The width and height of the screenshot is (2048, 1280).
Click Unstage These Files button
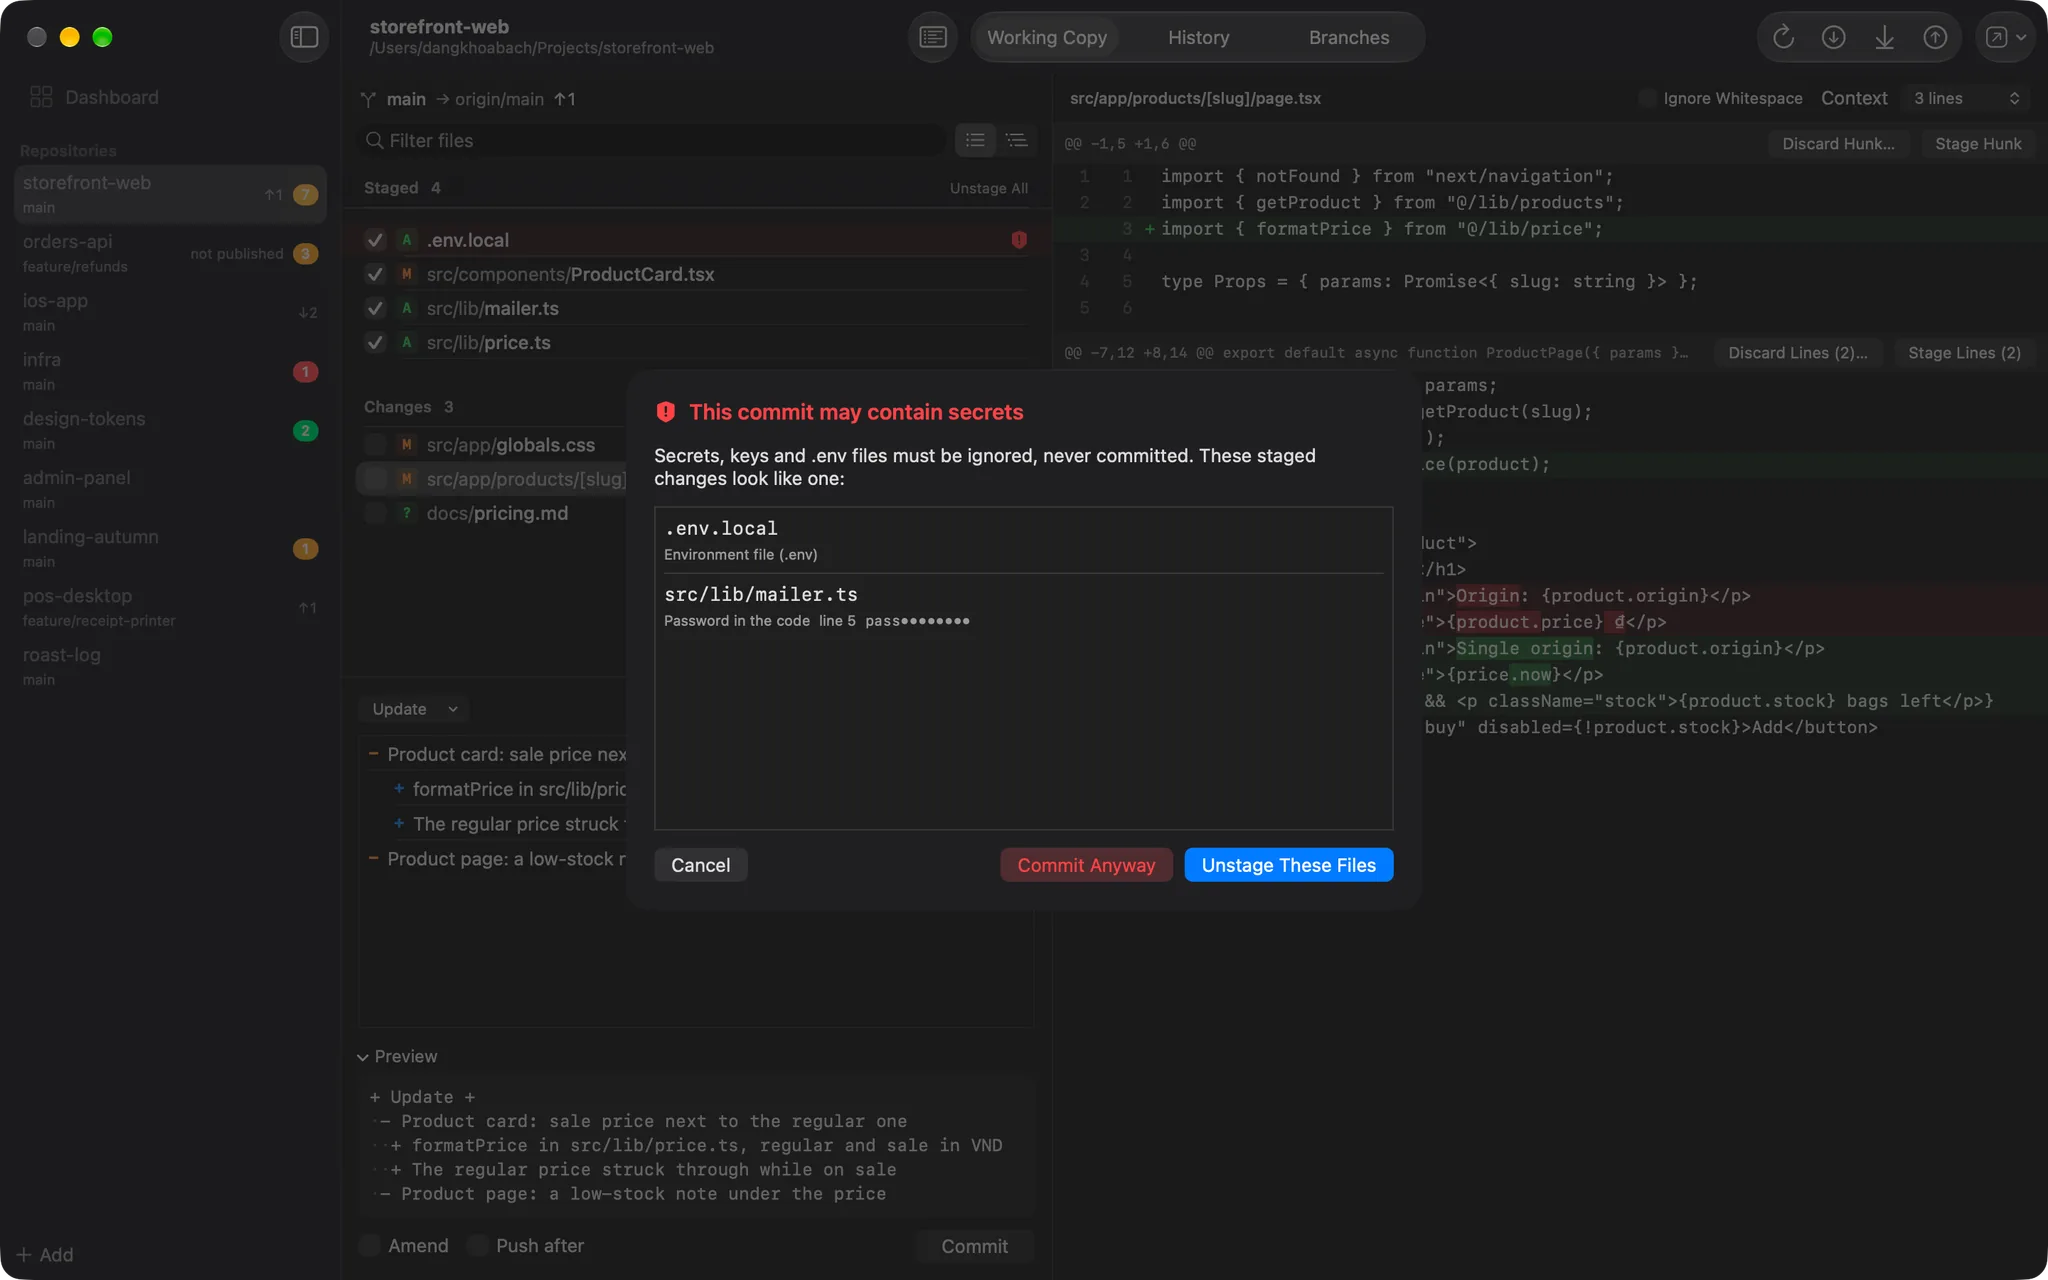[1288, 865]
